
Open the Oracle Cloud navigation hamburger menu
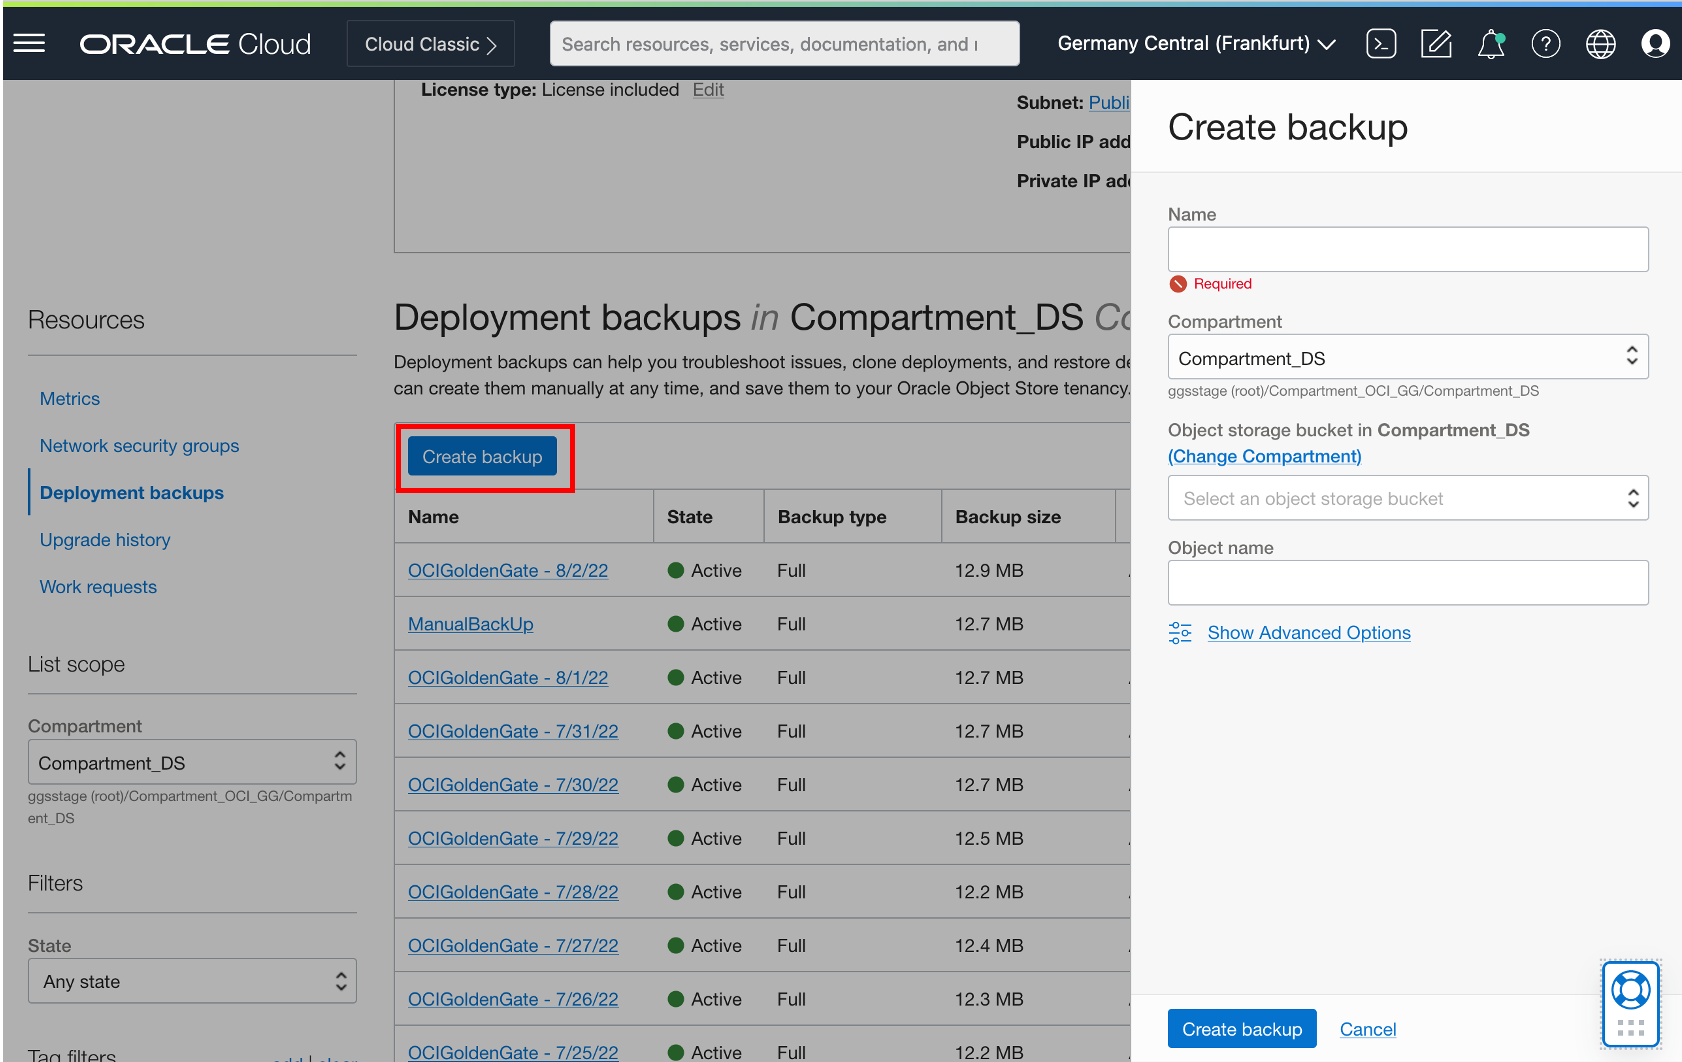(29, 43)
